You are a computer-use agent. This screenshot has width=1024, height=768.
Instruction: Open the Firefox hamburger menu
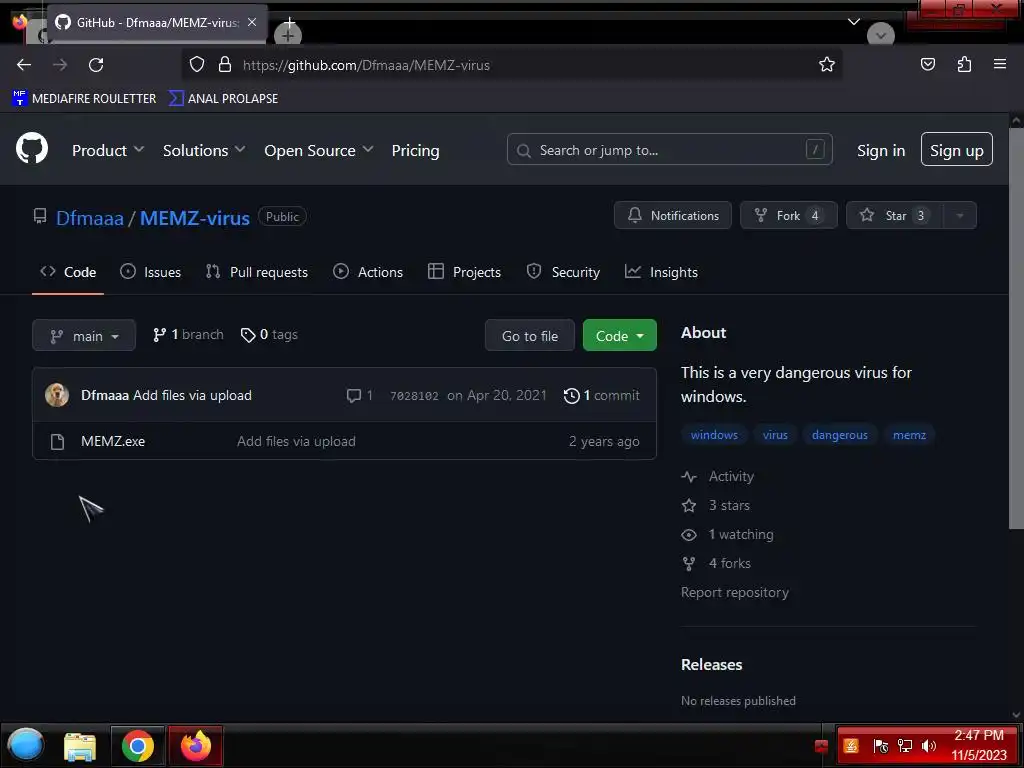999,64
